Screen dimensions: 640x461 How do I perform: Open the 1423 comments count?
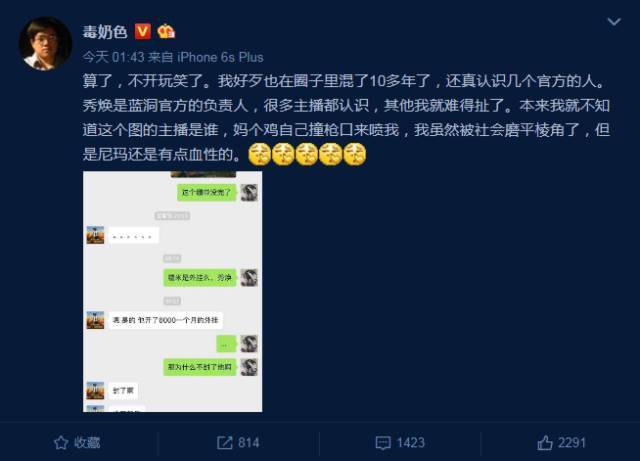pyautogui.click(x=411, y=443)
